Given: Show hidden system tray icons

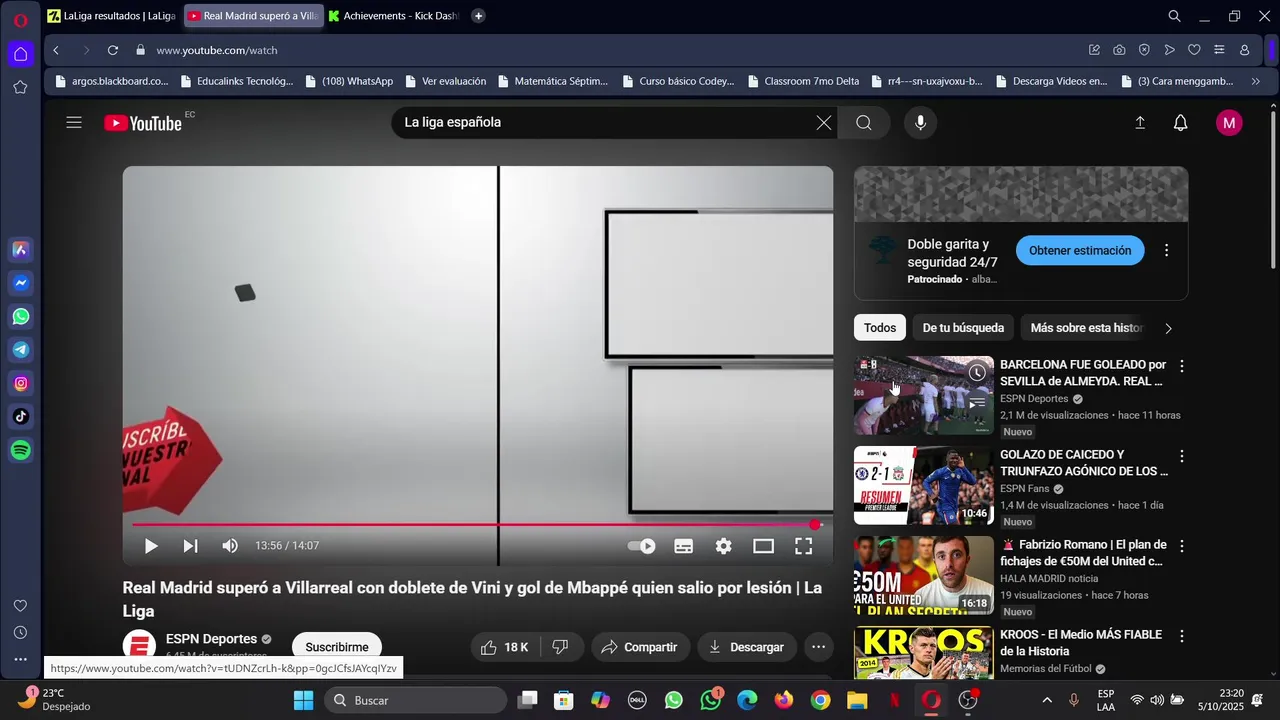Looking at the screenshot, I should pyautogui.click(x=1047, y=700).
